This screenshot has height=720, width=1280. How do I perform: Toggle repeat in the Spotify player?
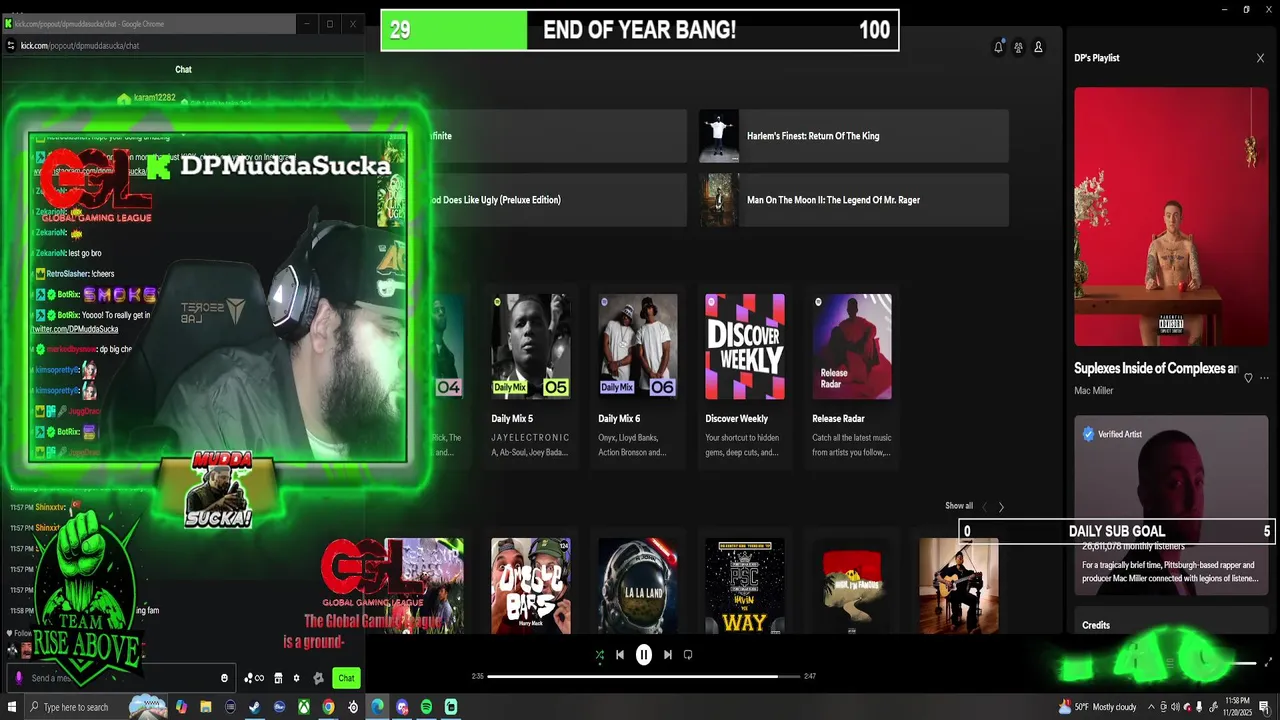[688, 655]
